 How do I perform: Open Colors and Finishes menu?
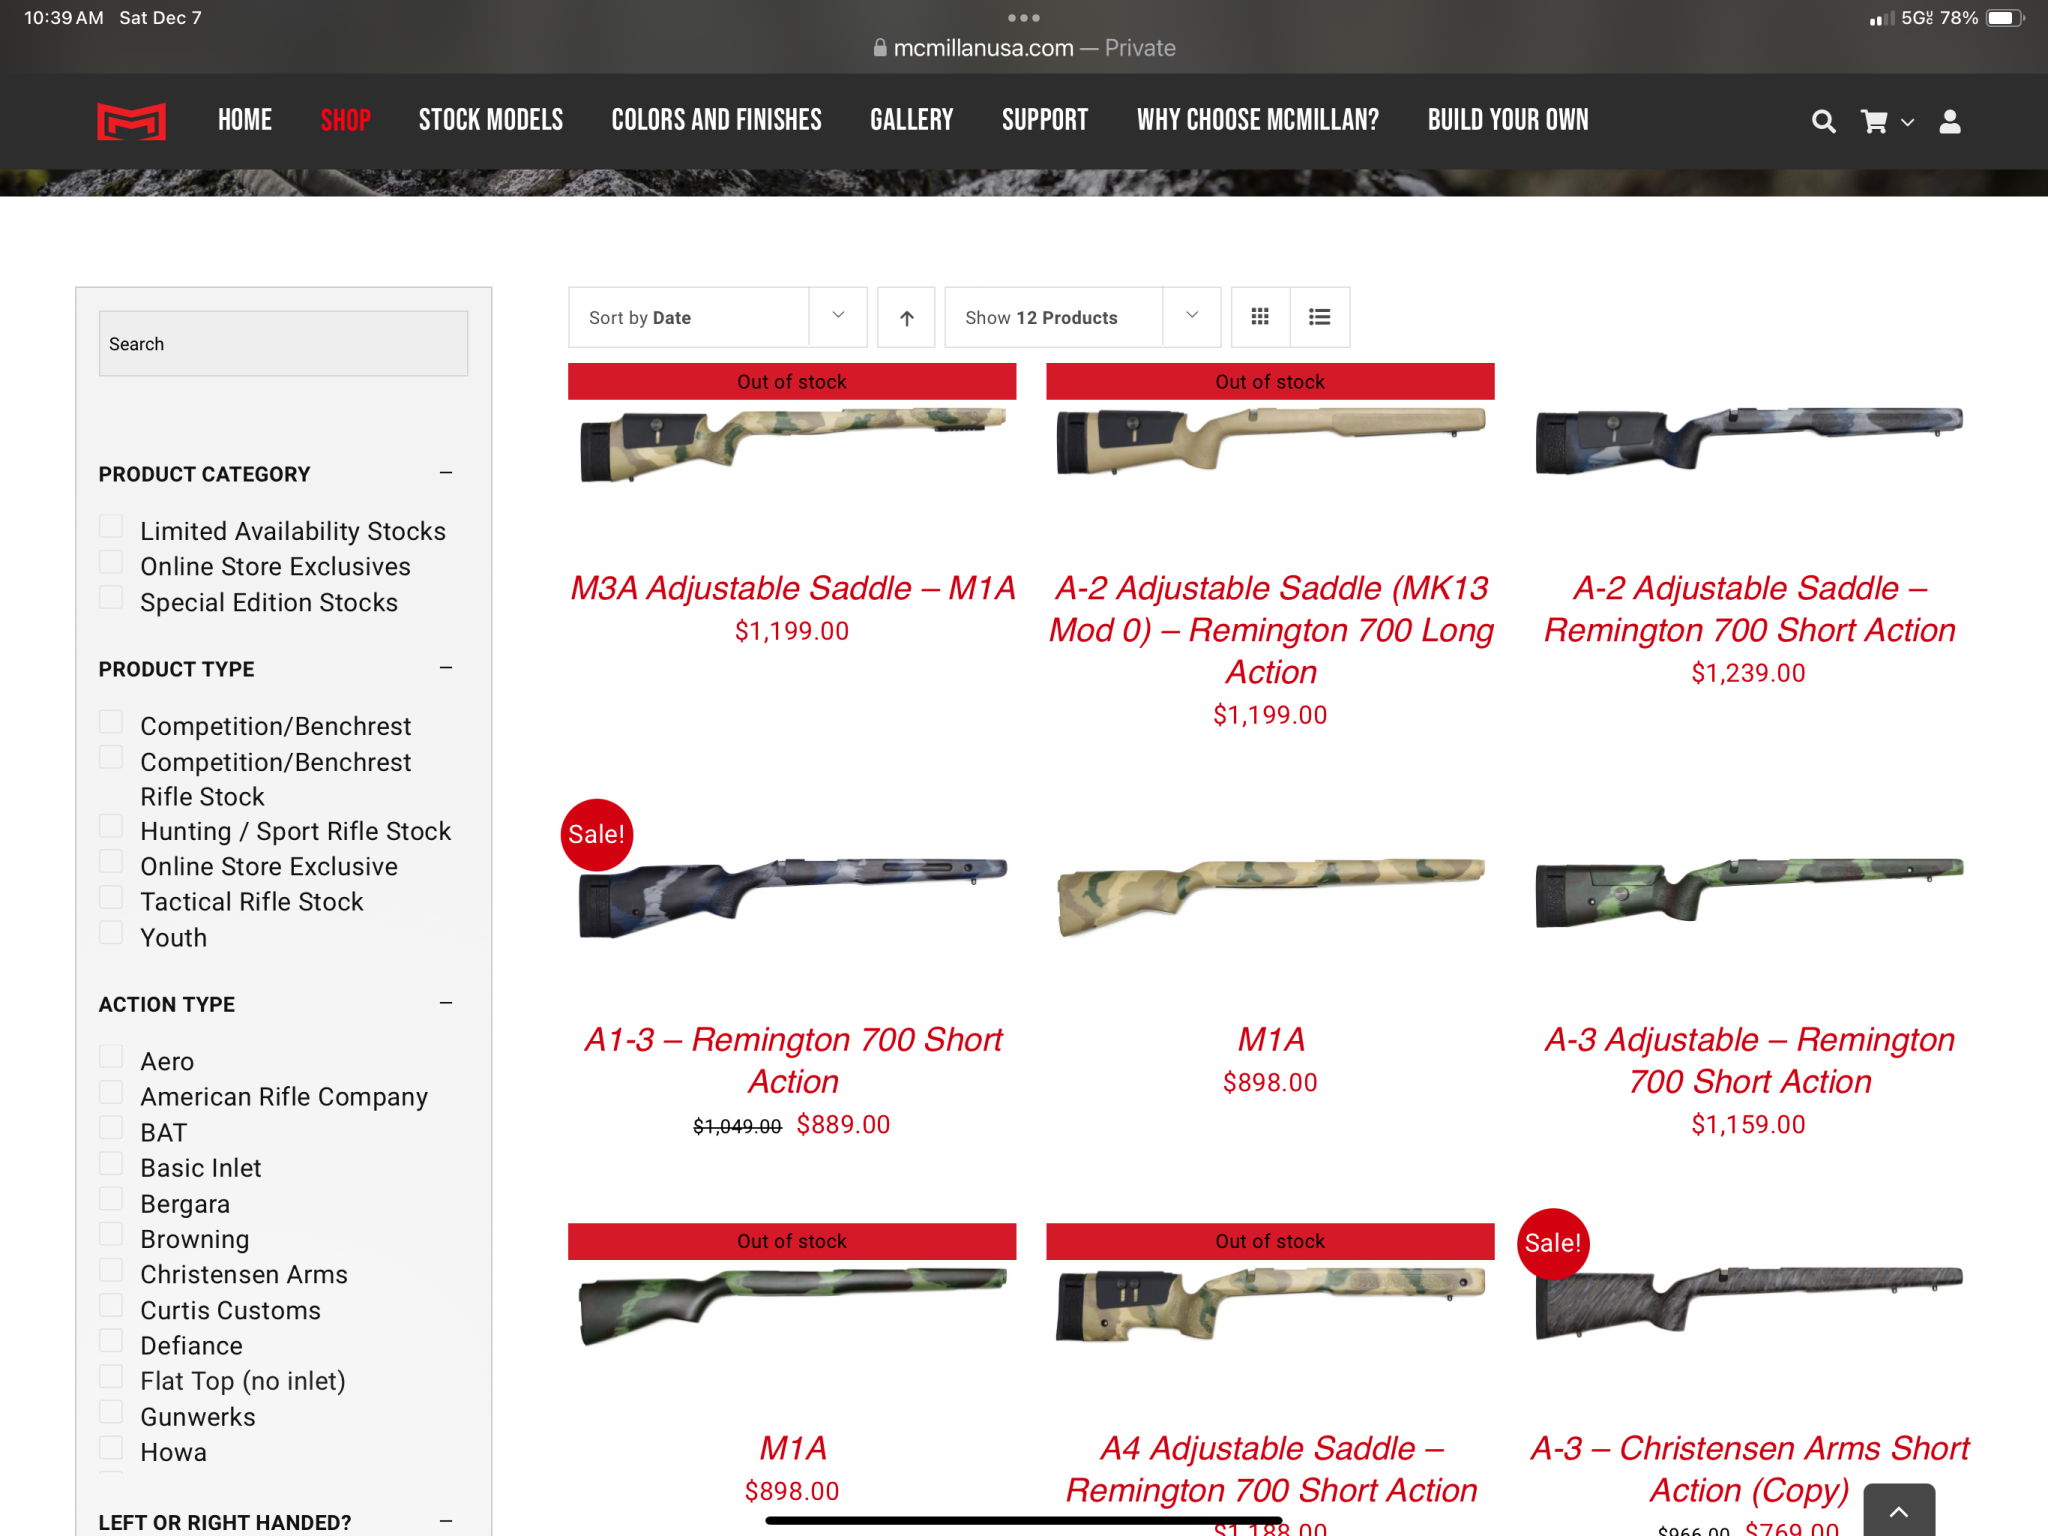click(x=716, y=121)
